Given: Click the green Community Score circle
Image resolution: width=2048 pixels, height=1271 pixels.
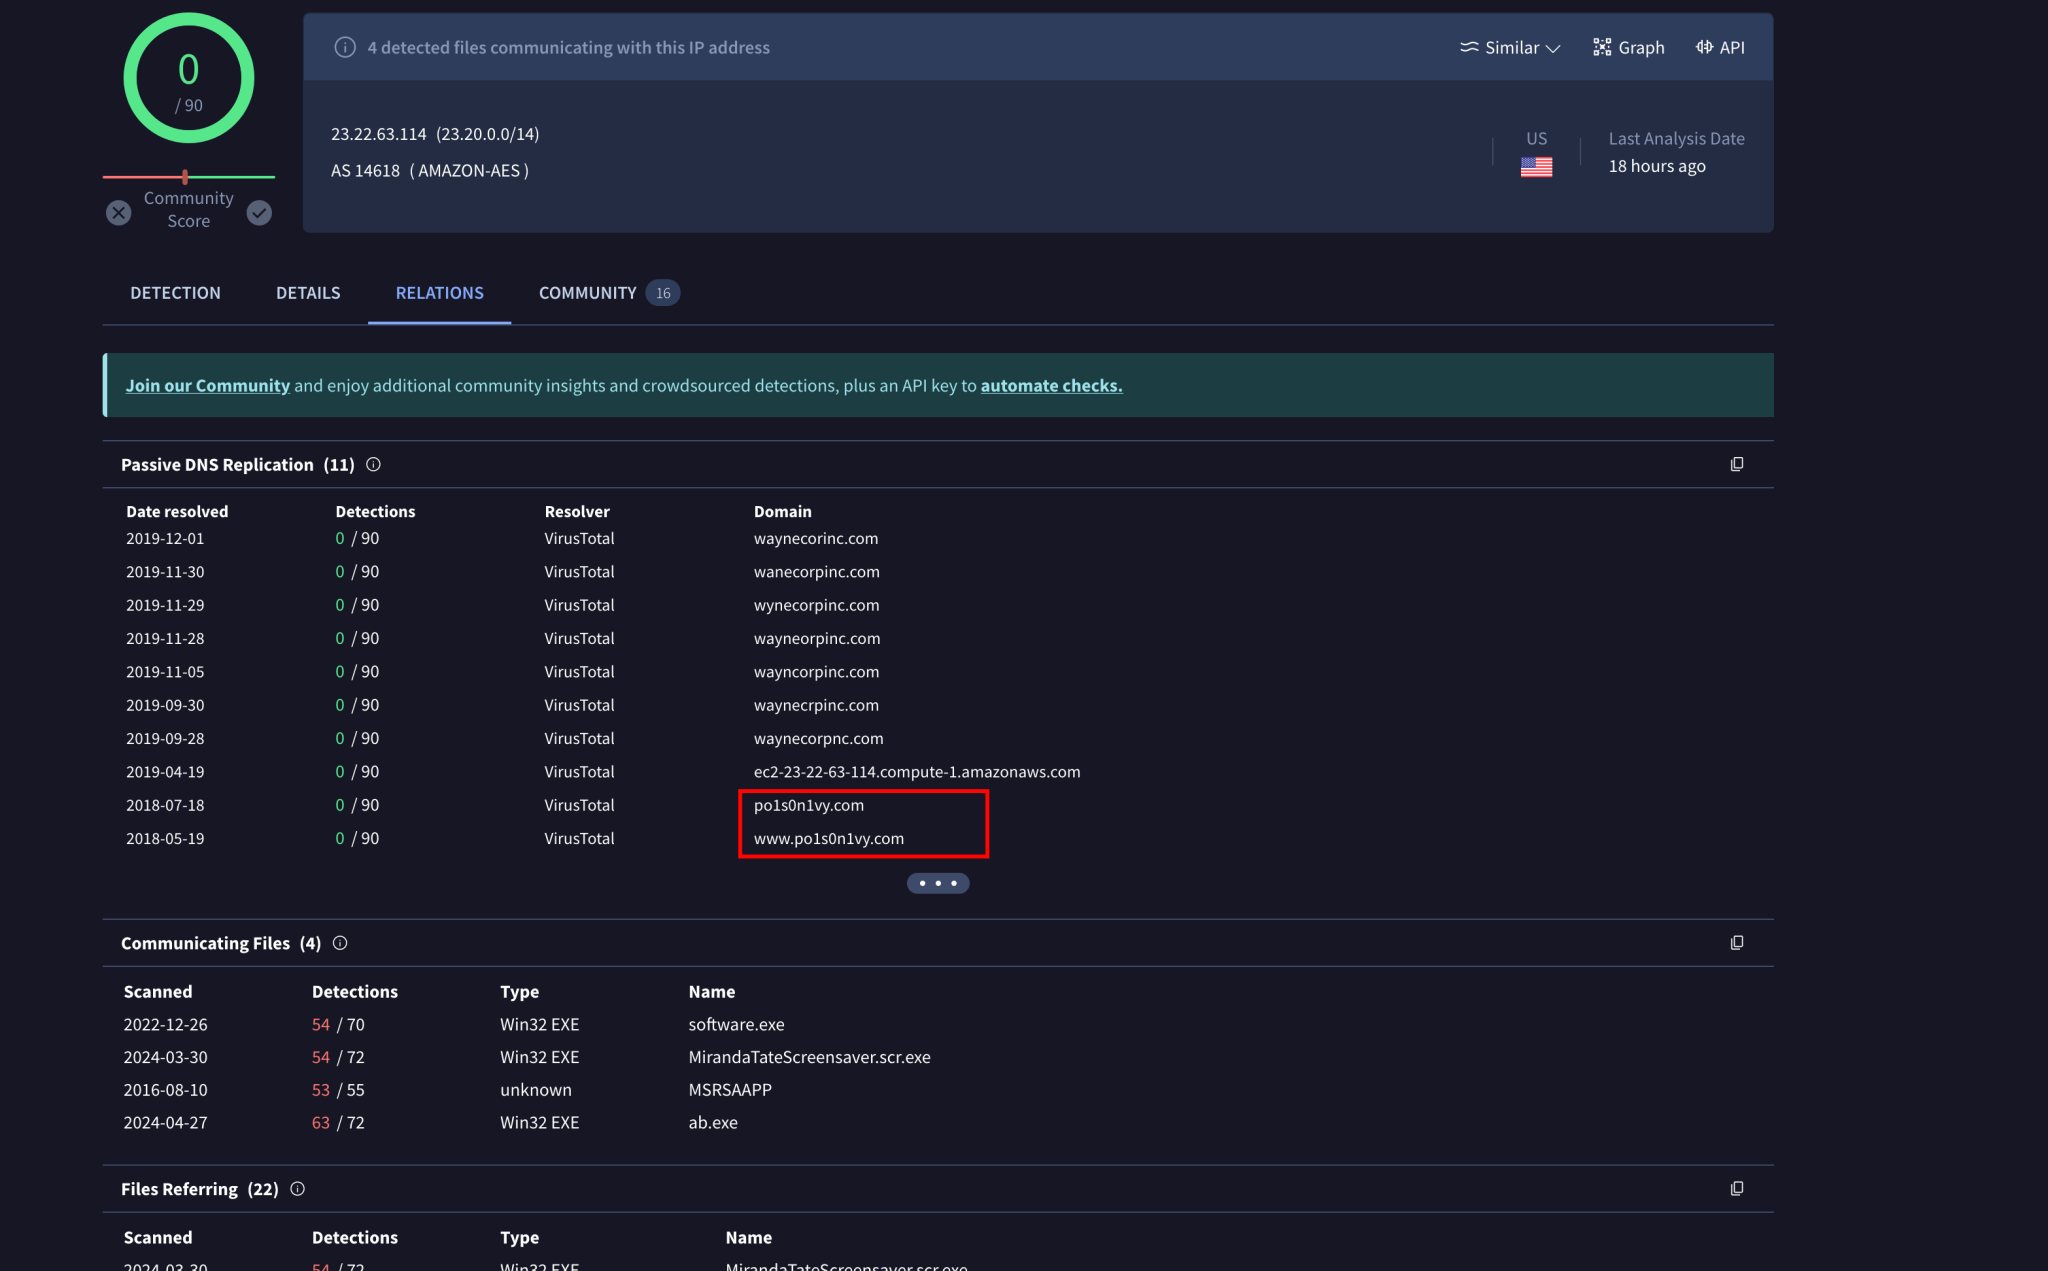Looking at the screenshot, I should pos(188,78).
